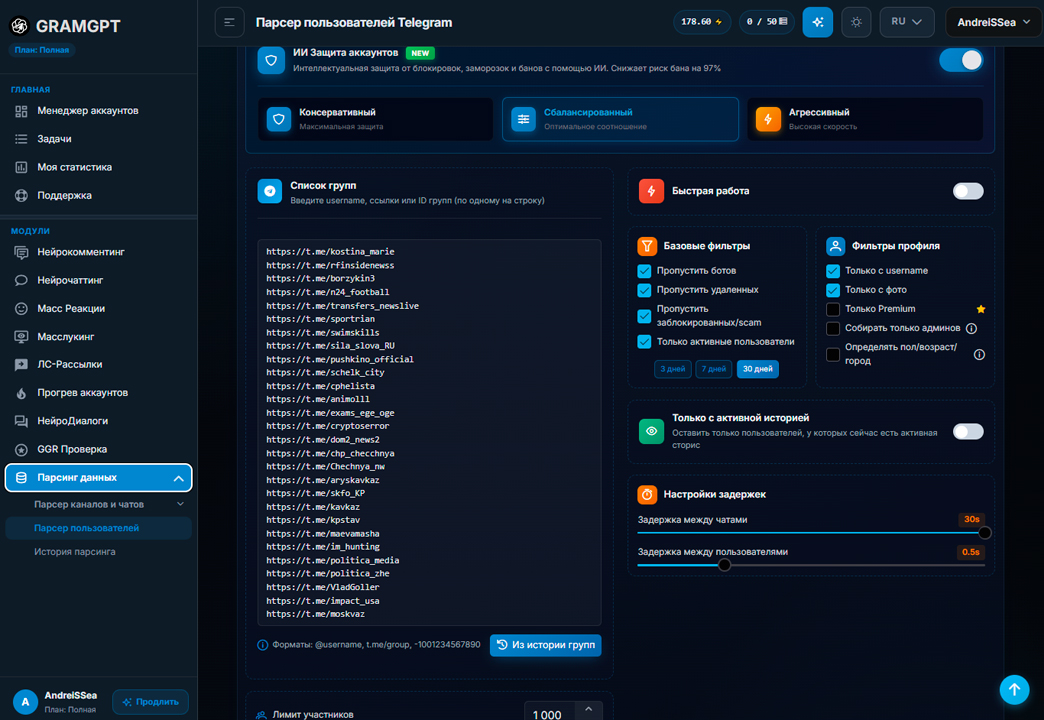Select the 3 дней activity period
Screen dimensions: 1044x720
(672, 369)
